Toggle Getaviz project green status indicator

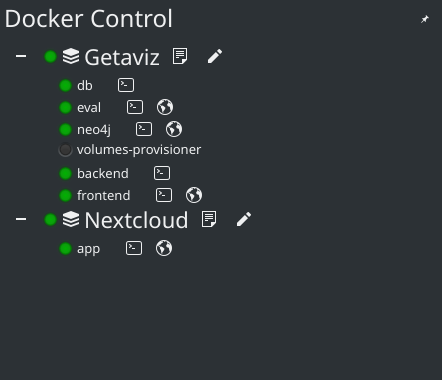tap(50, 56)
